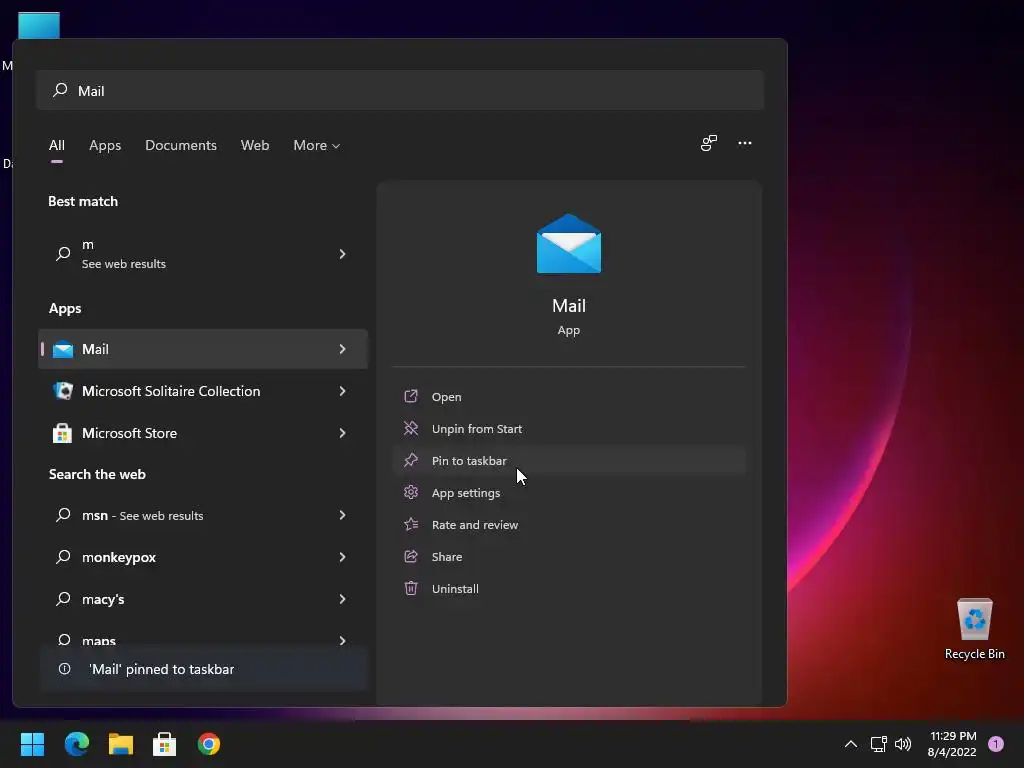Open Windows Start button on taskbar
1024x768 pixels.
[32, 744]
